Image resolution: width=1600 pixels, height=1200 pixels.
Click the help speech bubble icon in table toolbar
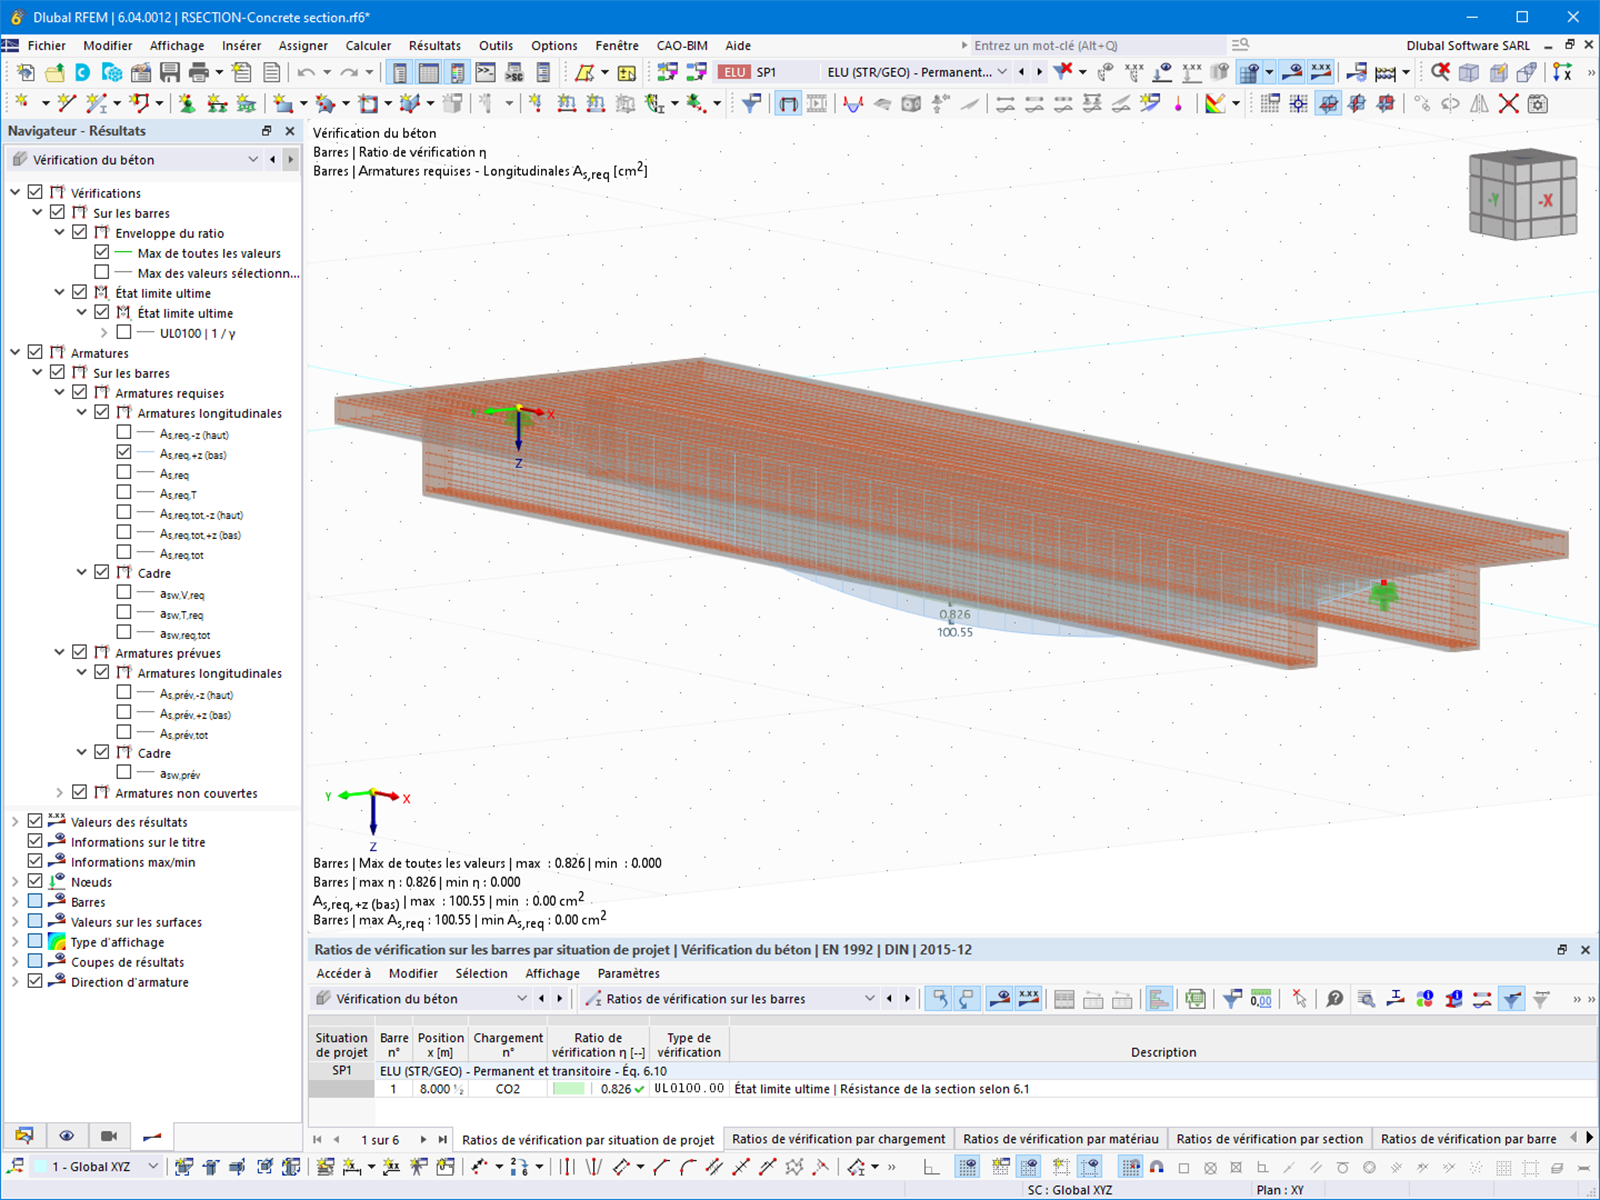[1334, 999]
